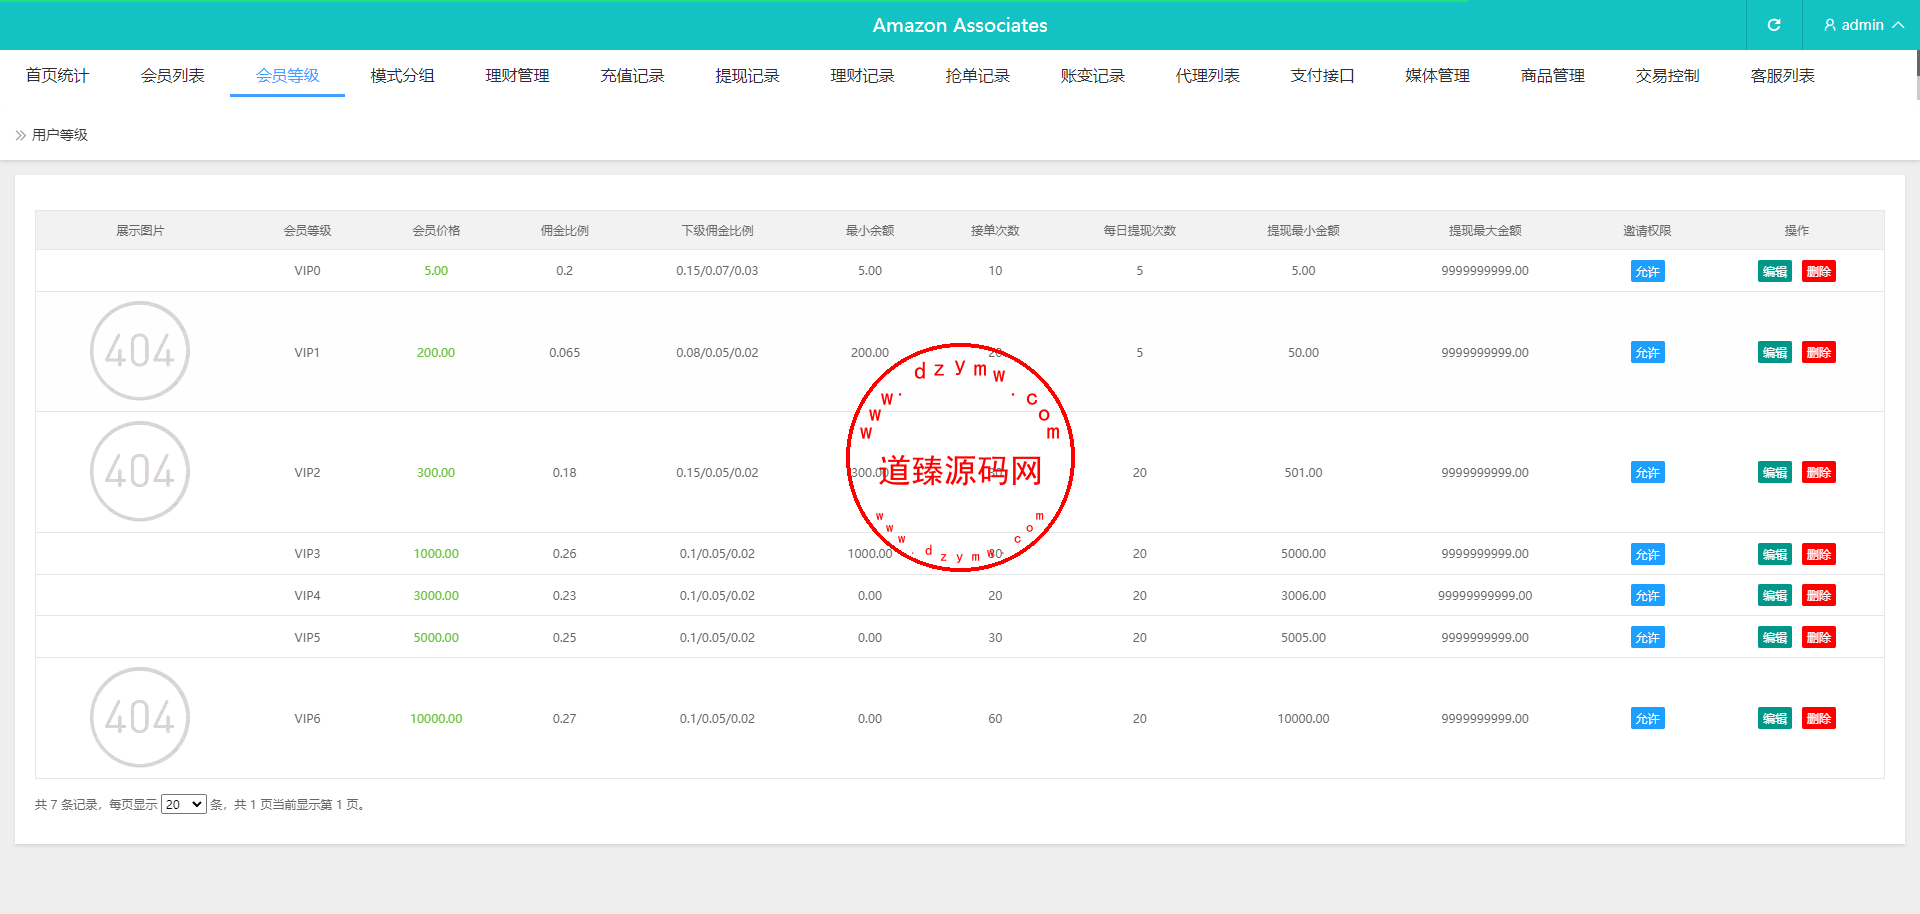The height and width of the screenshot is (914, 1920).
Task: Edit the VIP5 level row
Action: click(1775, 637)
